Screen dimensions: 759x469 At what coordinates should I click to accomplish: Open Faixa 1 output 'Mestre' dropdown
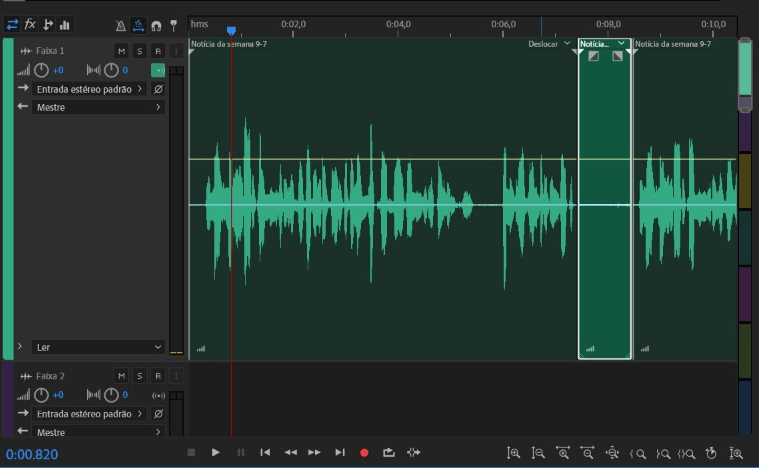[98, 107]
